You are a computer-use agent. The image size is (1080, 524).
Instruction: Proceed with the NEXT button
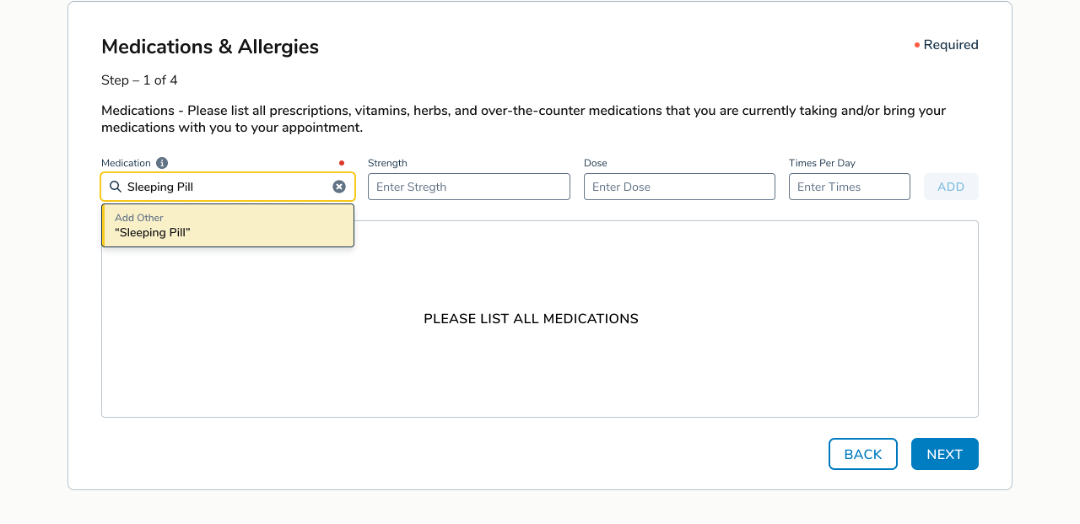[944, 454]
